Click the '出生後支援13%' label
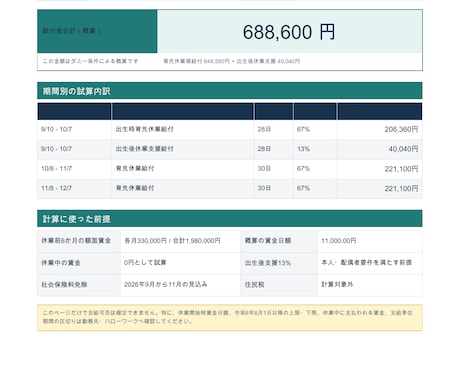The width and height of the screenshot is (460, 380). [x=268, y=263]
